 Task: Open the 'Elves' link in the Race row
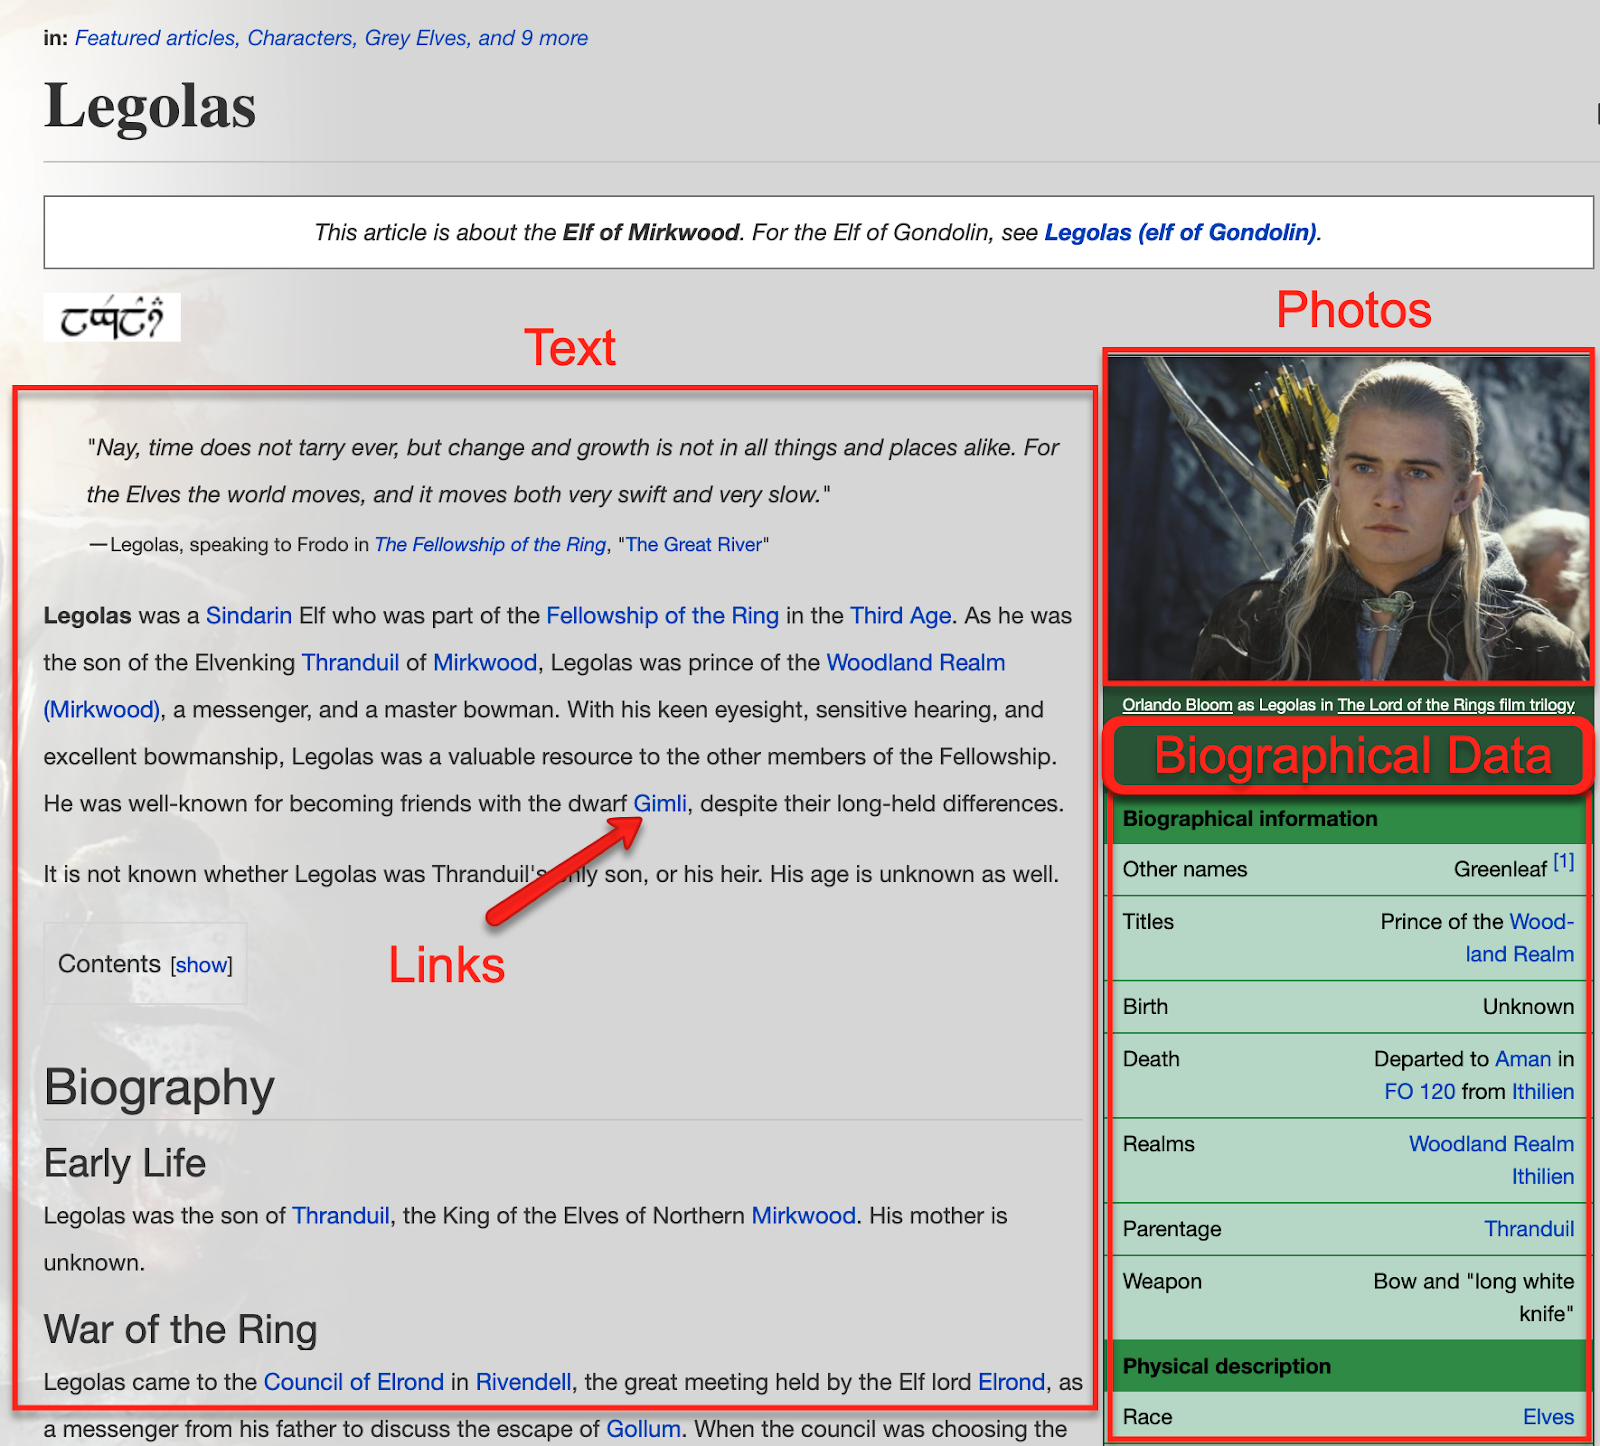pyautogui.click(x=1548, y=1417)
